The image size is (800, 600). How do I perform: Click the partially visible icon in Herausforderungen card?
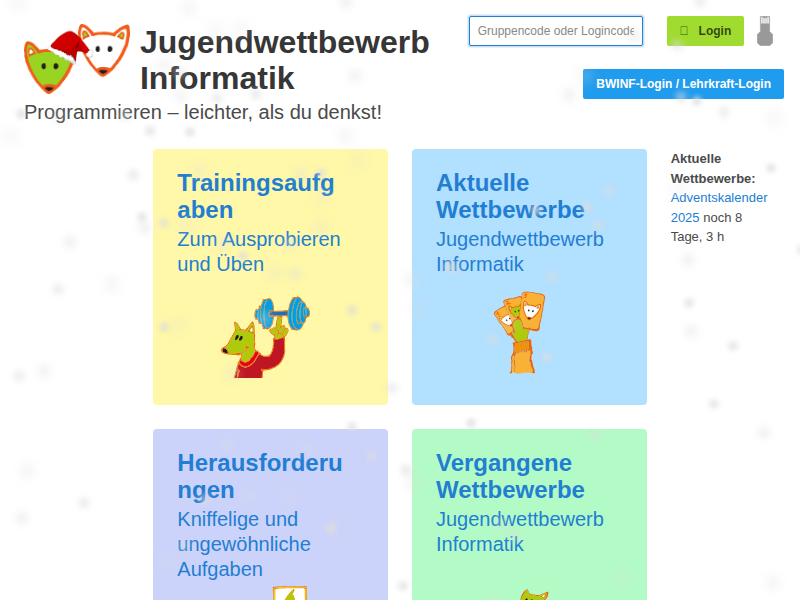[x=289, y=593]
